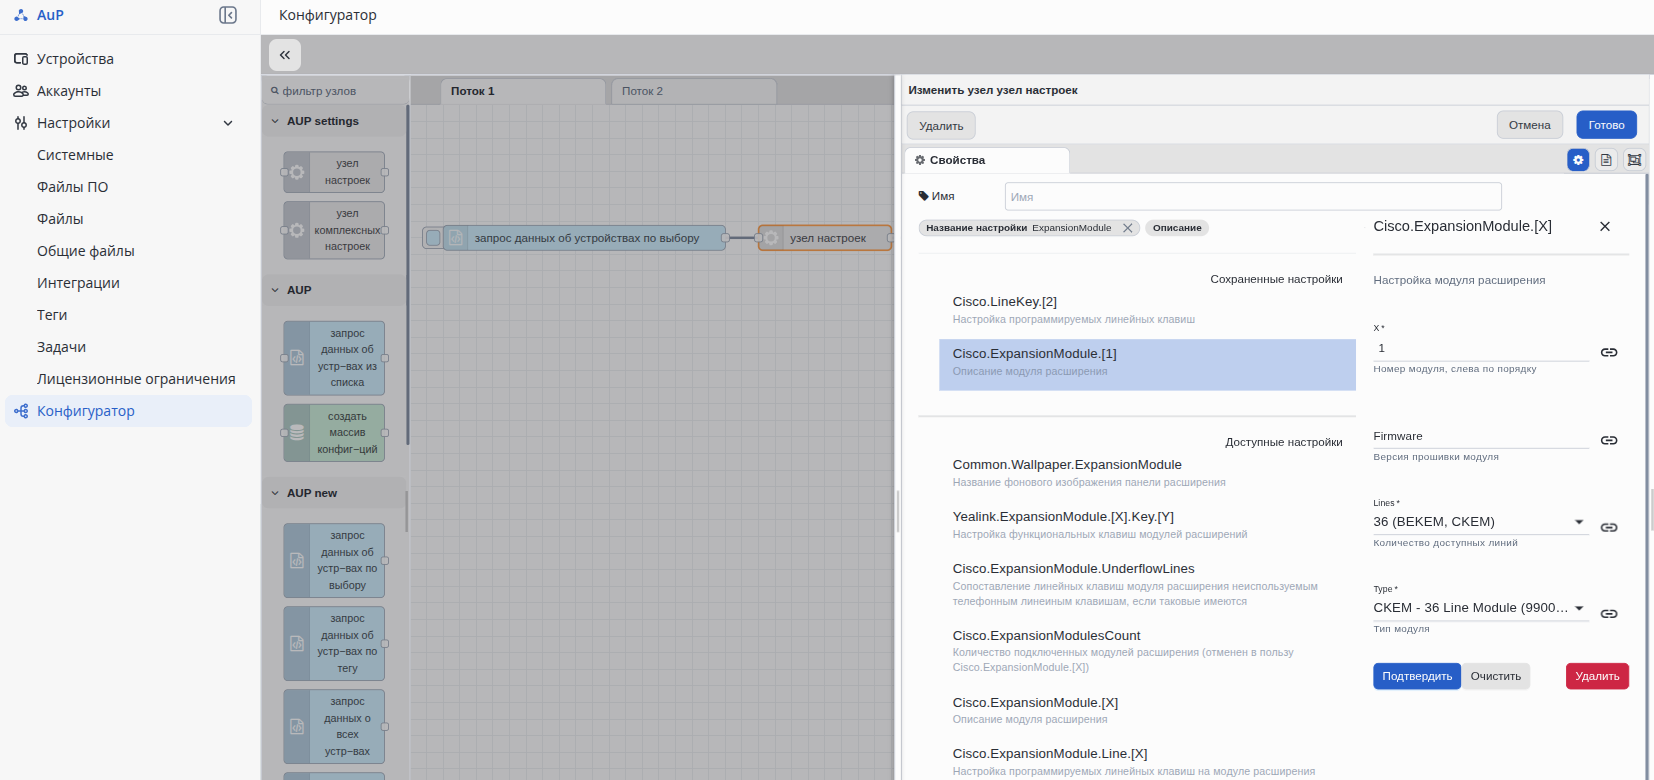Open the Type dropdown

(x=1481, y=608)
